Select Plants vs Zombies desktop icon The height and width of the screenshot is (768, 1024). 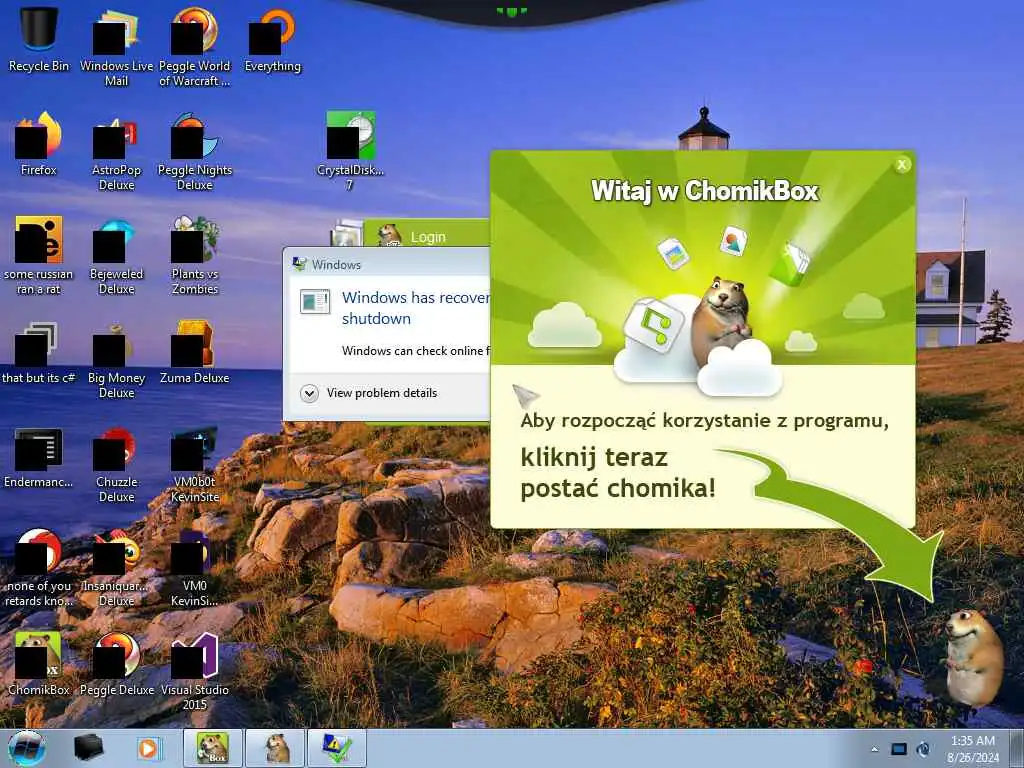point(195,255)
